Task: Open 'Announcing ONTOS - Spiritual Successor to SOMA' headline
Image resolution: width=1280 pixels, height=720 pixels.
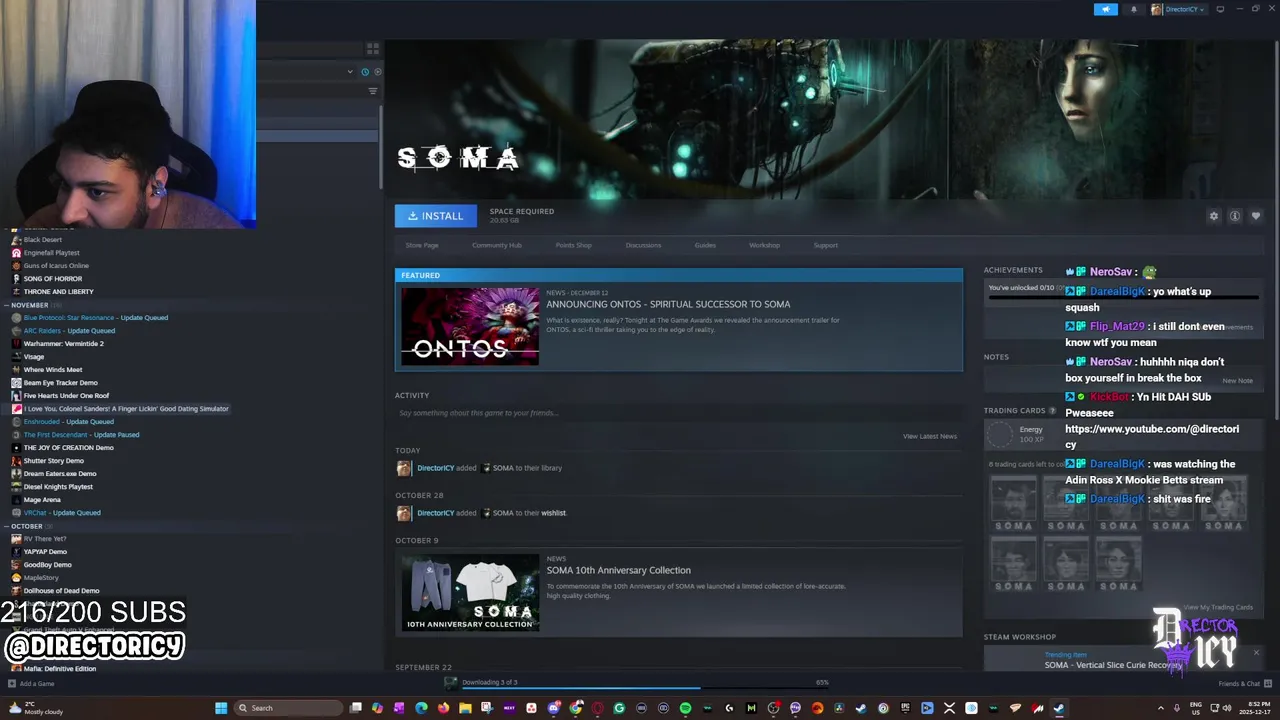Action: tap(668, 304)
